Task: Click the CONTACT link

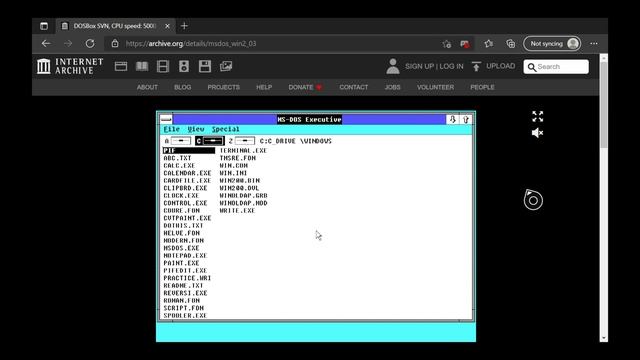Action: coord(354,87)
